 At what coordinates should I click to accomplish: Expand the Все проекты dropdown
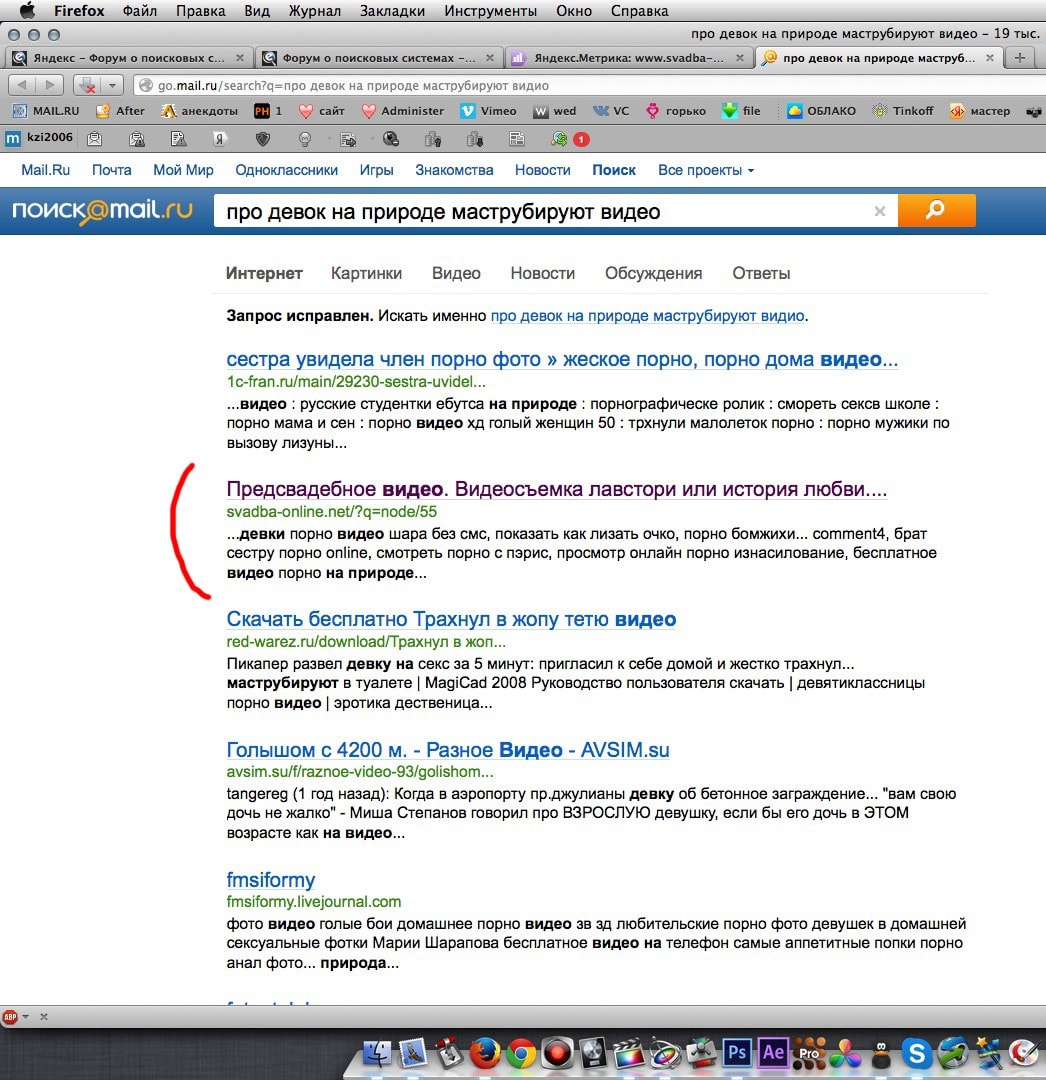pos(706,170)
